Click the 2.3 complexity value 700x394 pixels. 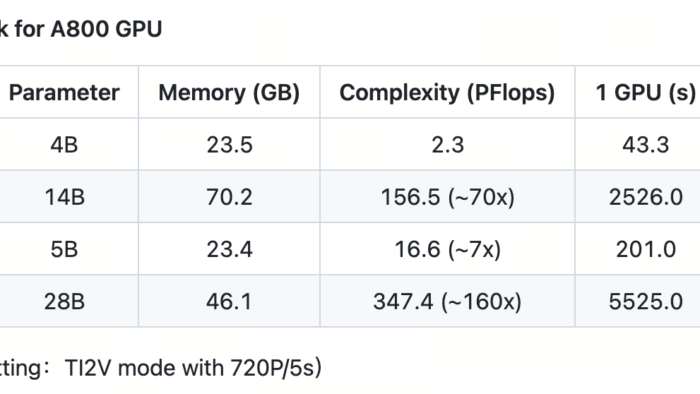(x=447, y=145)
